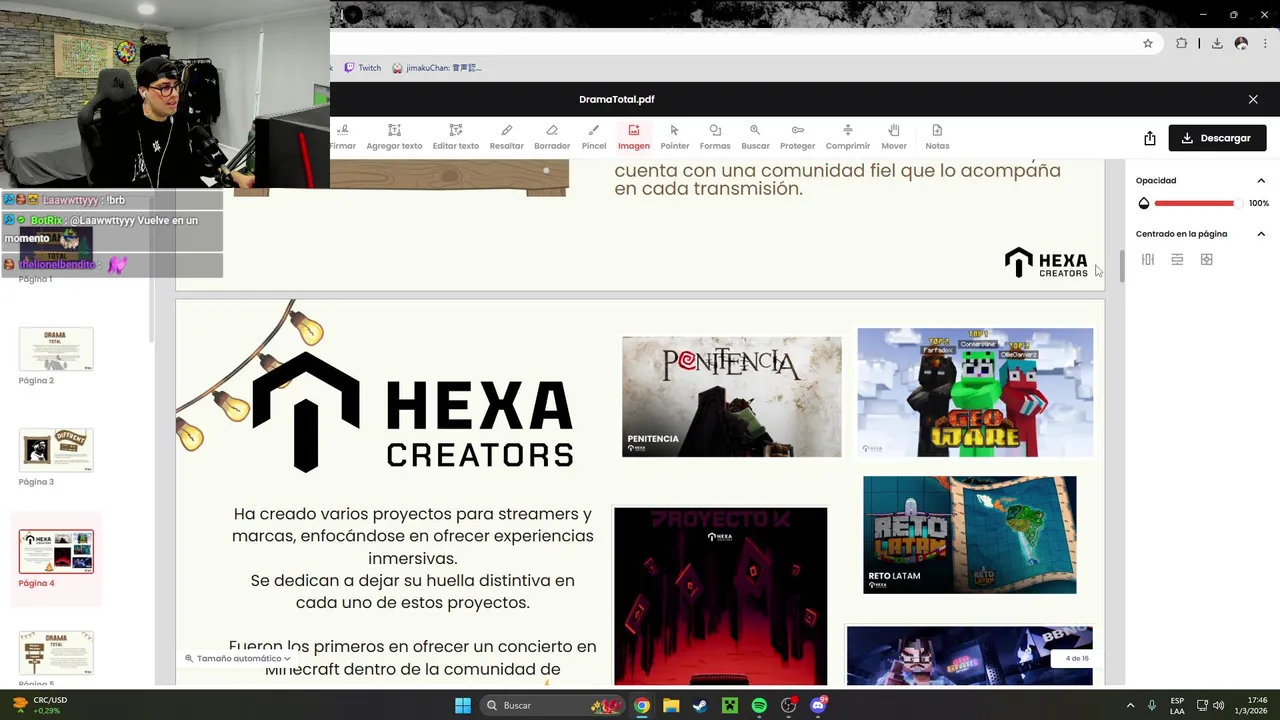This screenshot has width=1280, height=720.
Task: Open the Proteger tool
Action: coord(797,137)
